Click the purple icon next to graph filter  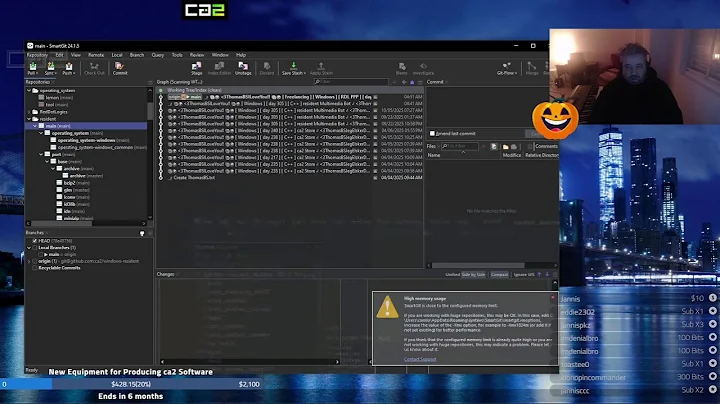tap(412, 82)
